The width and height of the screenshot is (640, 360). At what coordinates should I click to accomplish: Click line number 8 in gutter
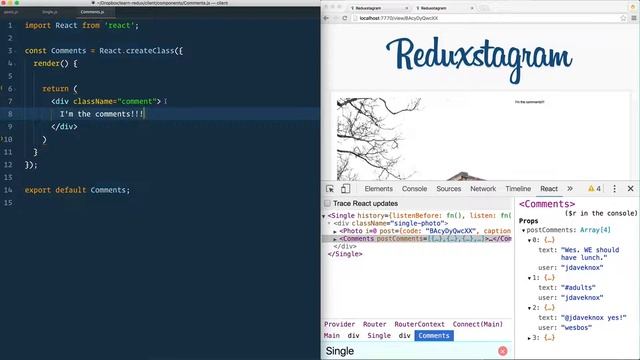click(x=10, y=114)
